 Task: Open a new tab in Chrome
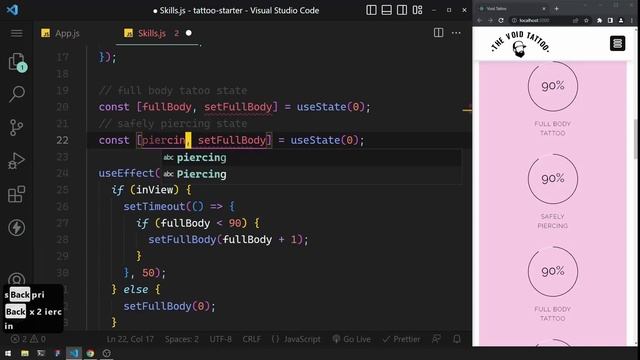556,8
